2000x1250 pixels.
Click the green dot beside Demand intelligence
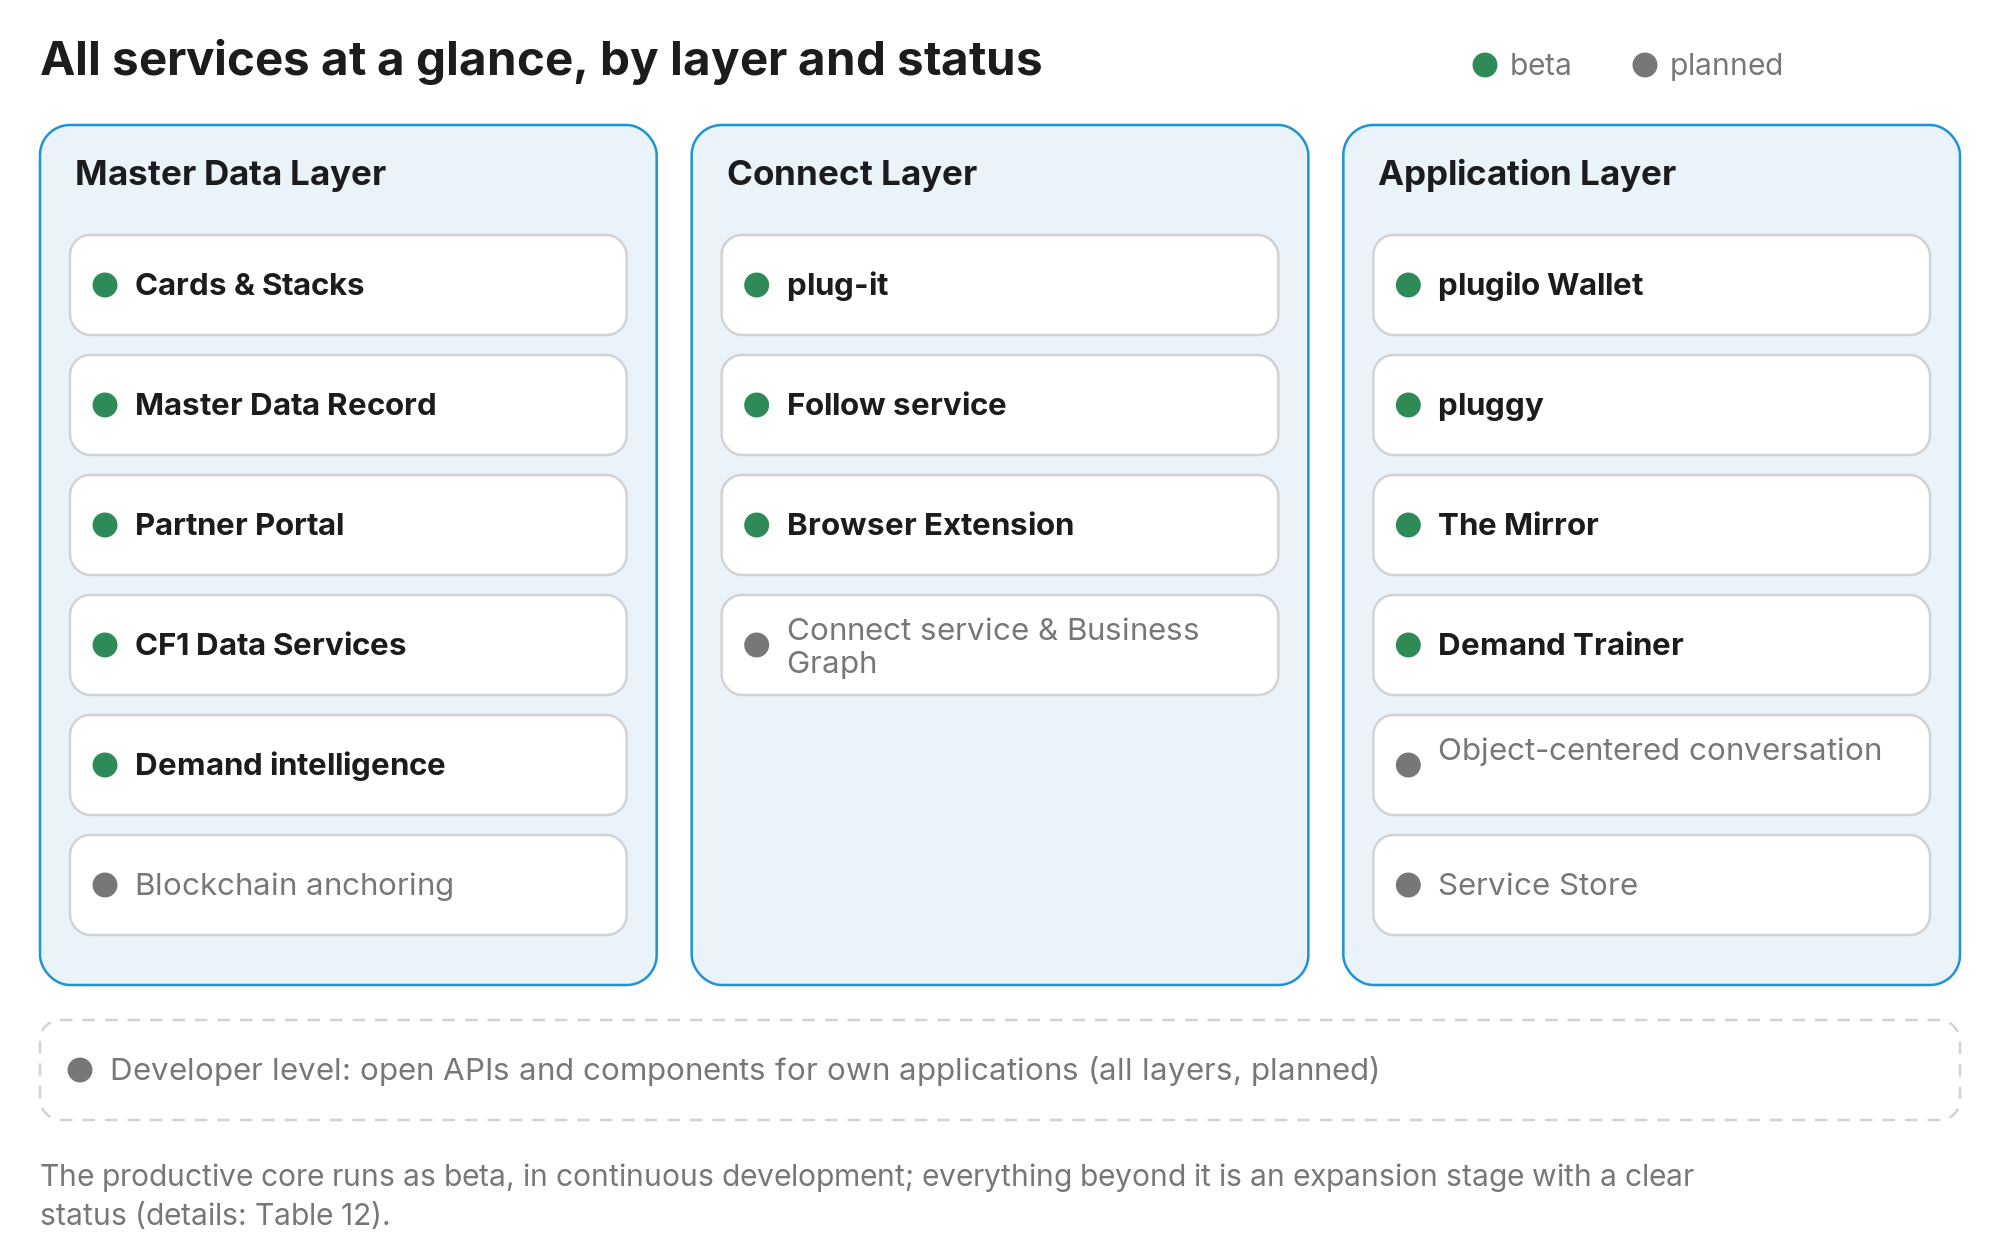click(x=105, y=765)
